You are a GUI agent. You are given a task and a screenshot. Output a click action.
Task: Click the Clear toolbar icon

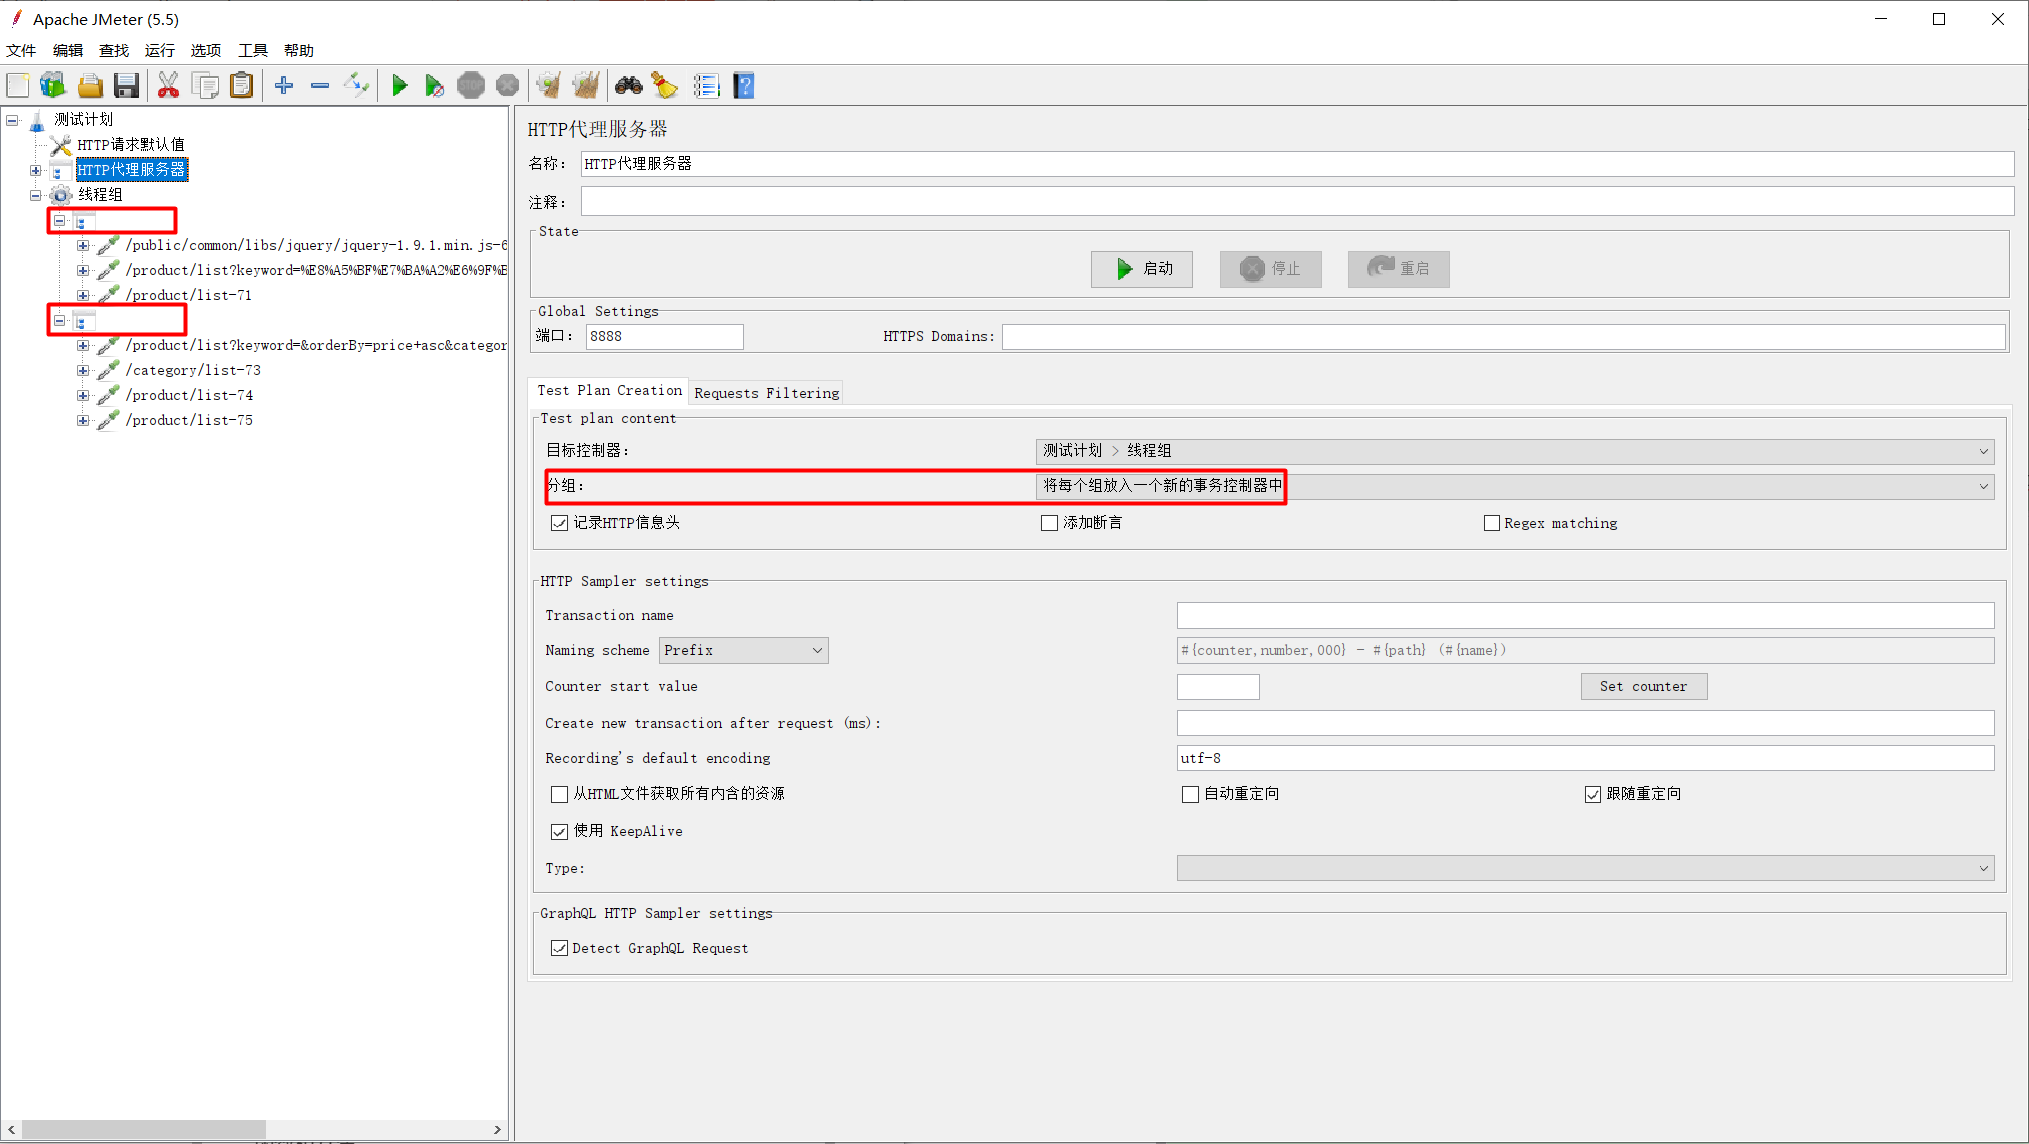click(549, 86)
